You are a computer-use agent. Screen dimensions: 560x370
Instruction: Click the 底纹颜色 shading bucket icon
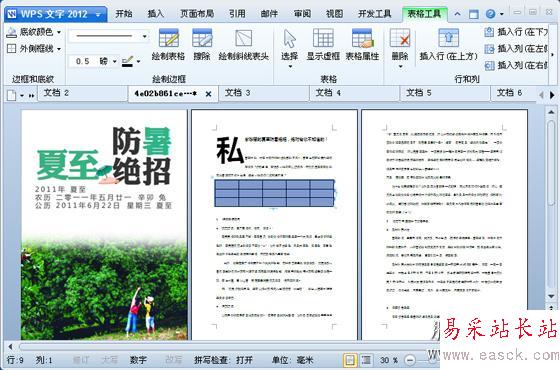(11, 32)
